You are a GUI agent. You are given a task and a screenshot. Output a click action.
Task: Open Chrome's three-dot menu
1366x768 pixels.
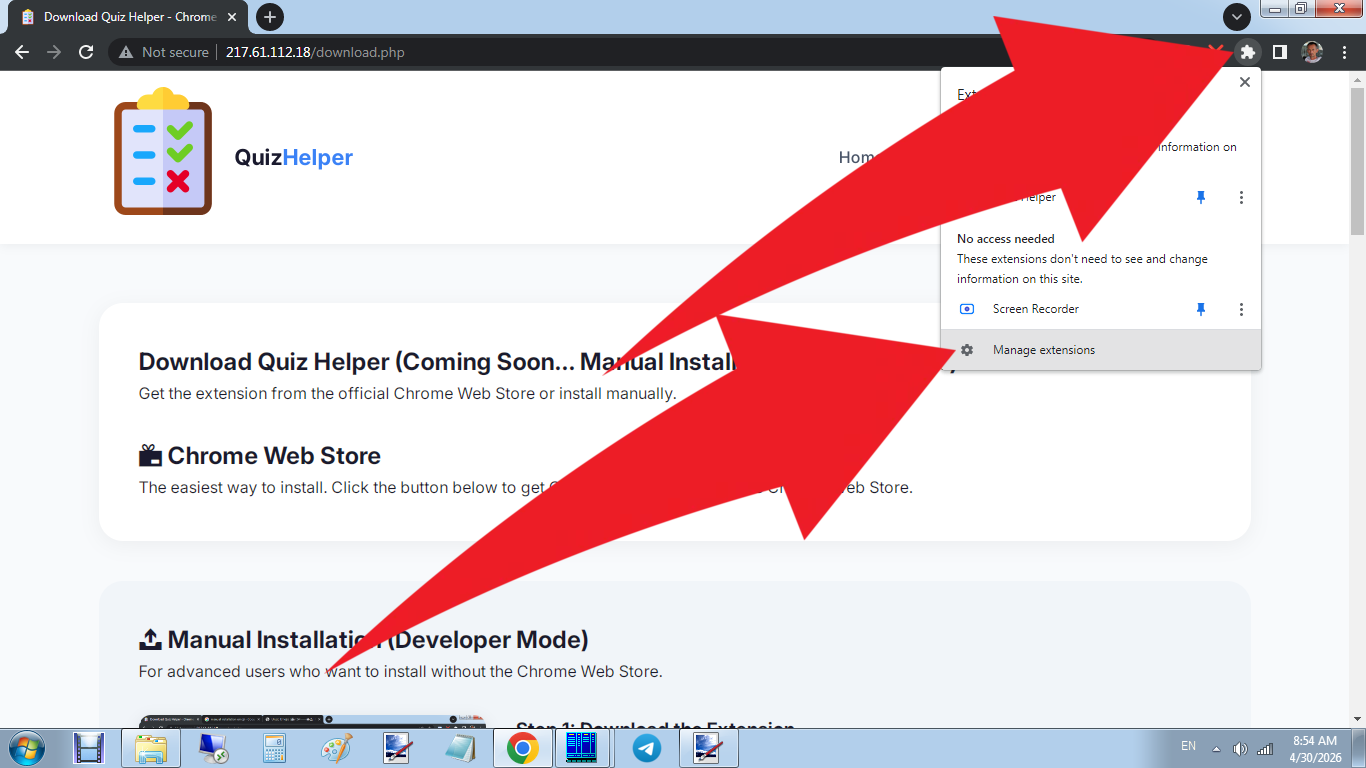coord(1345,52)
